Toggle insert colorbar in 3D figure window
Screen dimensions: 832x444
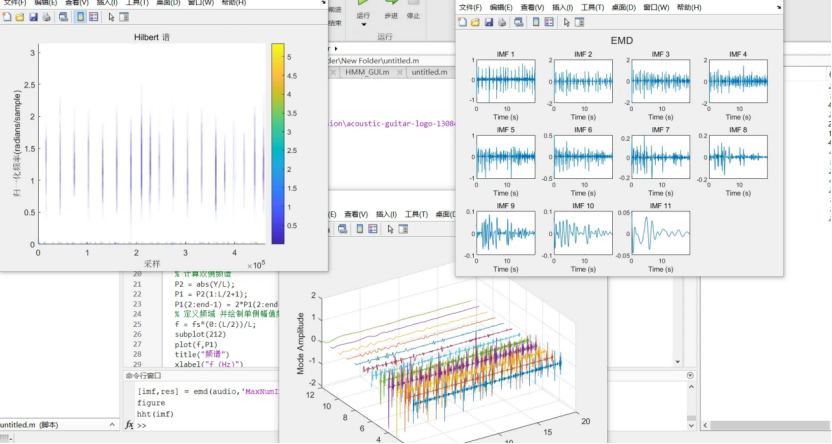tap(360, 229)
